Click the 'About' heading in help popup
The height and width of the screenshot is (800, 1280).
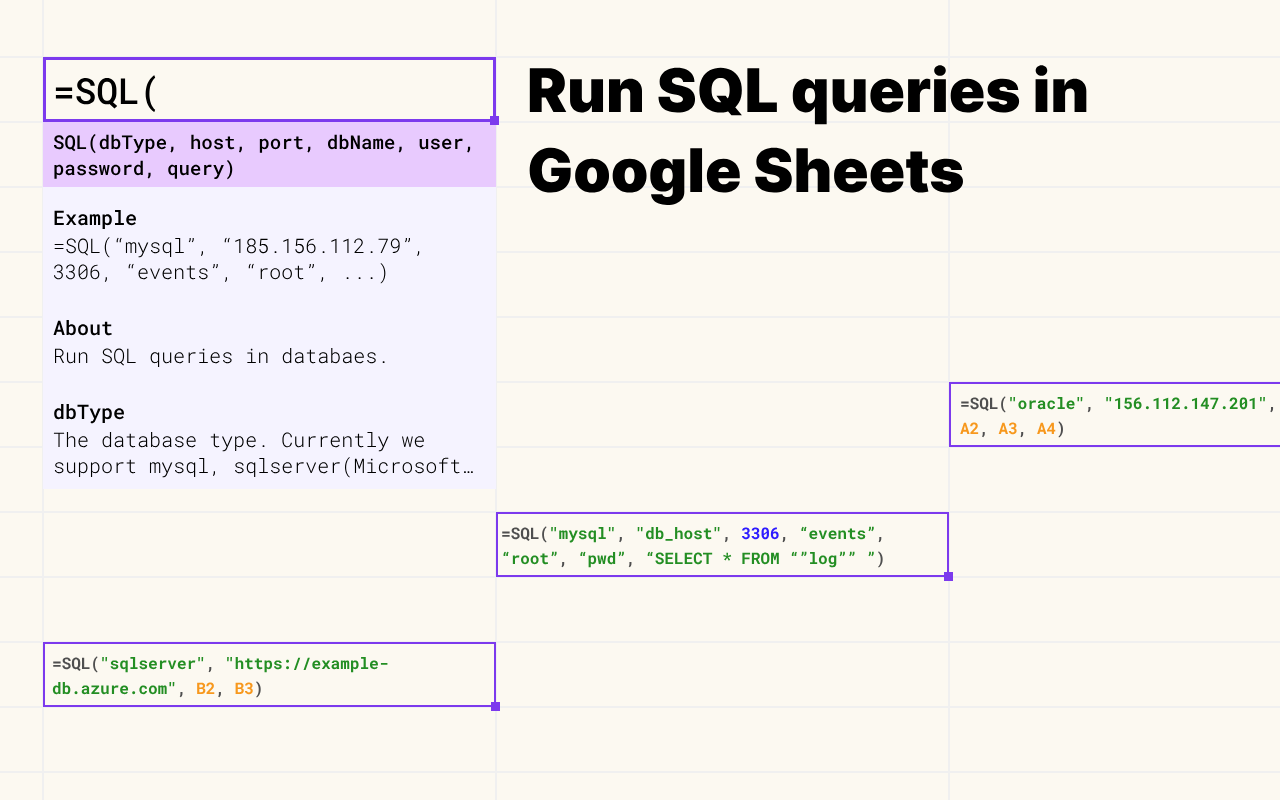pyautogui.click(x=83, y=328)
